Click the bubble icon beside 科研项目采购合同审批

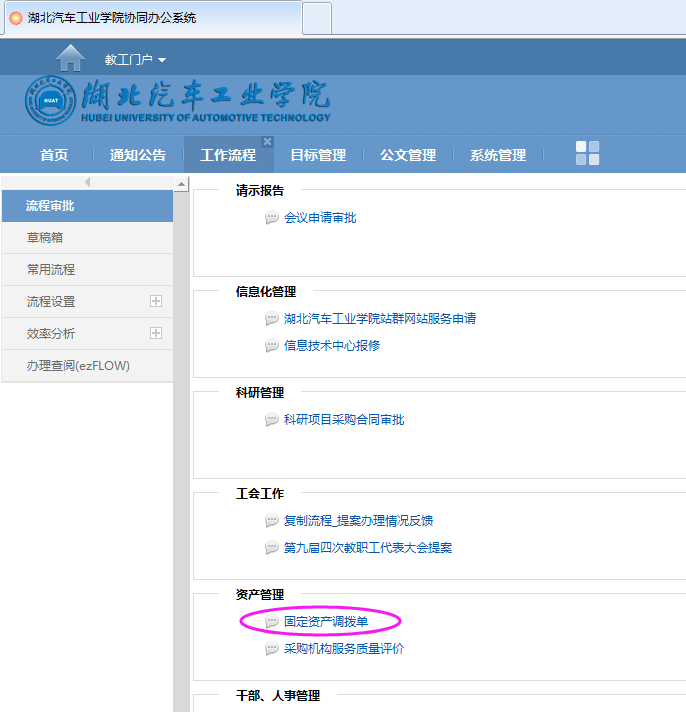pos(271,420)
